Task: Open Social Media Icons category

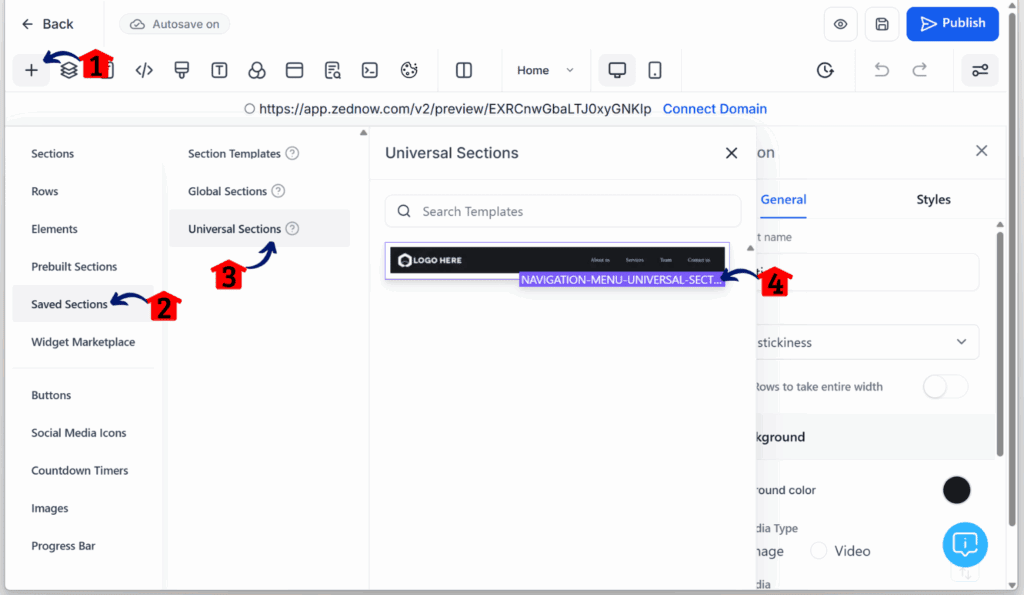Action: tap(78, 432)
